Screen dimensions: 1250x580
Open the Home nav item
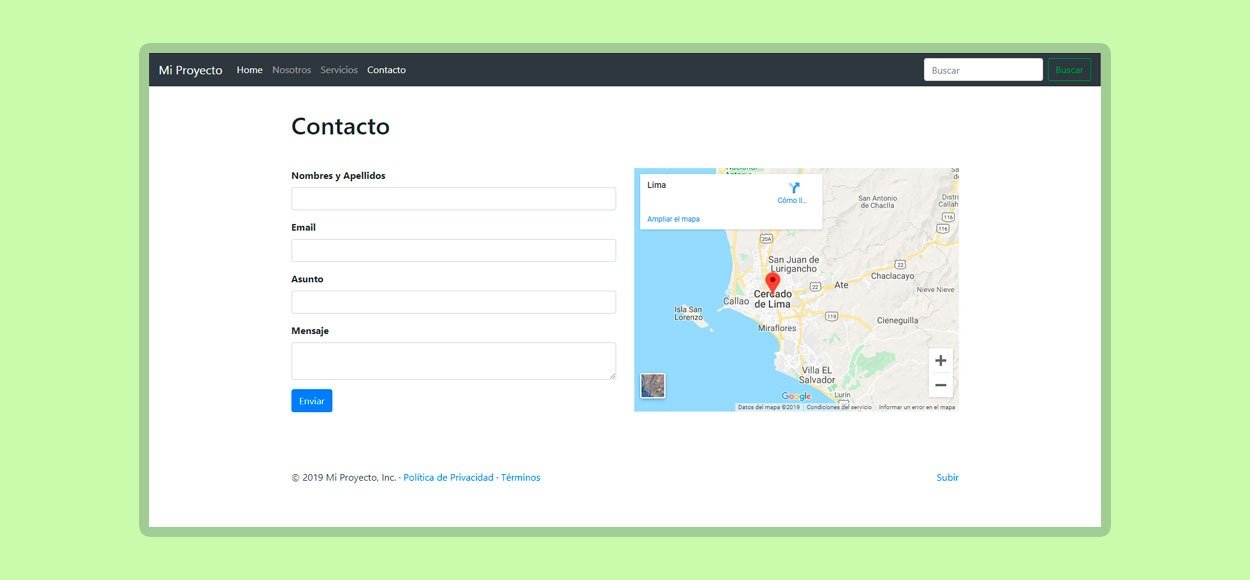[x=249, y=70]
